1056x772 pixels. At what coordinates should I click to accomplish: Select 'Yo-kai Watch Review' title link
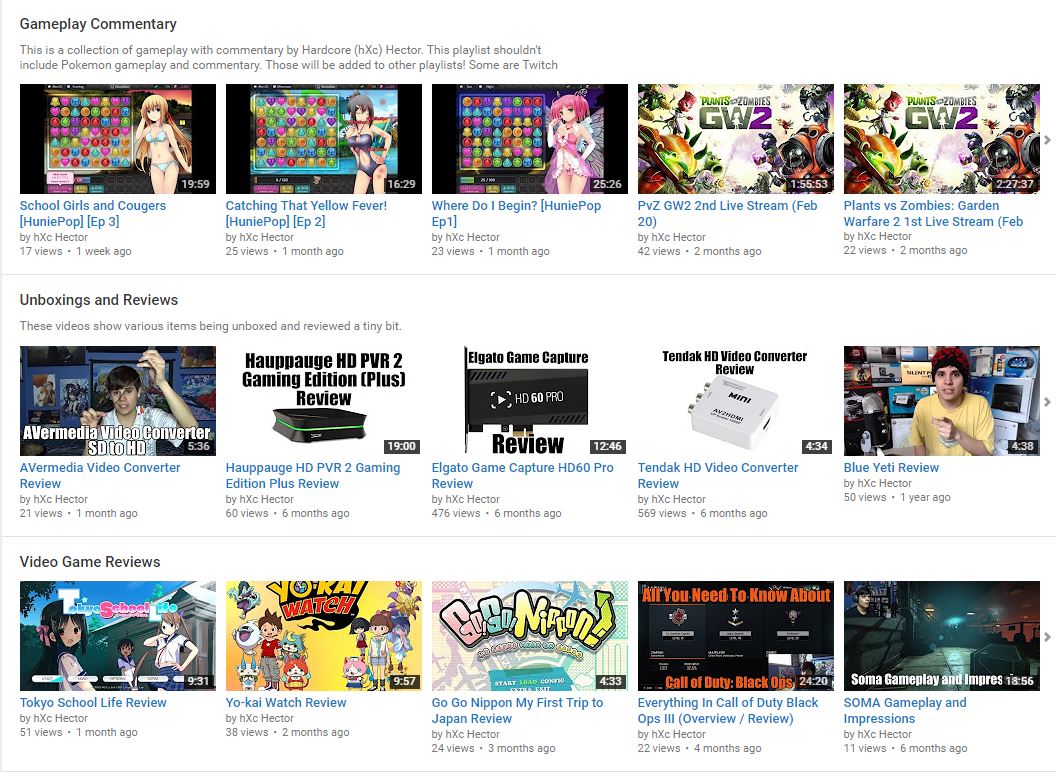pos(286,703)
